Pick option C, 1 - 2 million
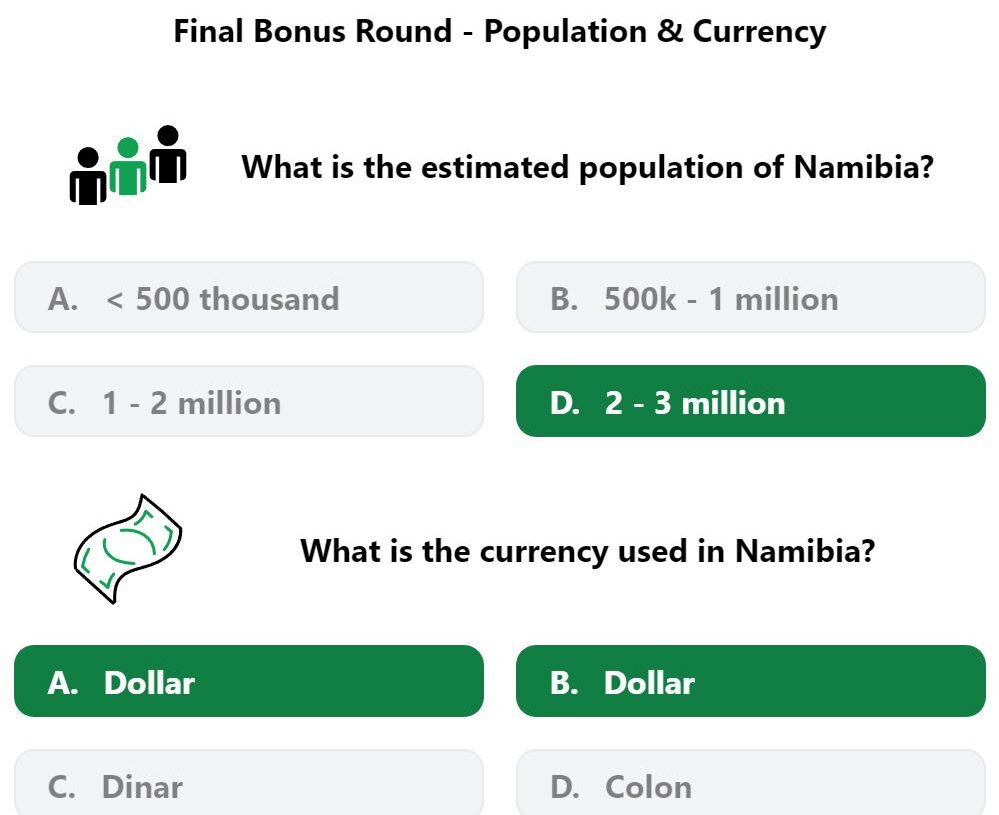This screenshot has height=815, width=999. click(249, 401)
